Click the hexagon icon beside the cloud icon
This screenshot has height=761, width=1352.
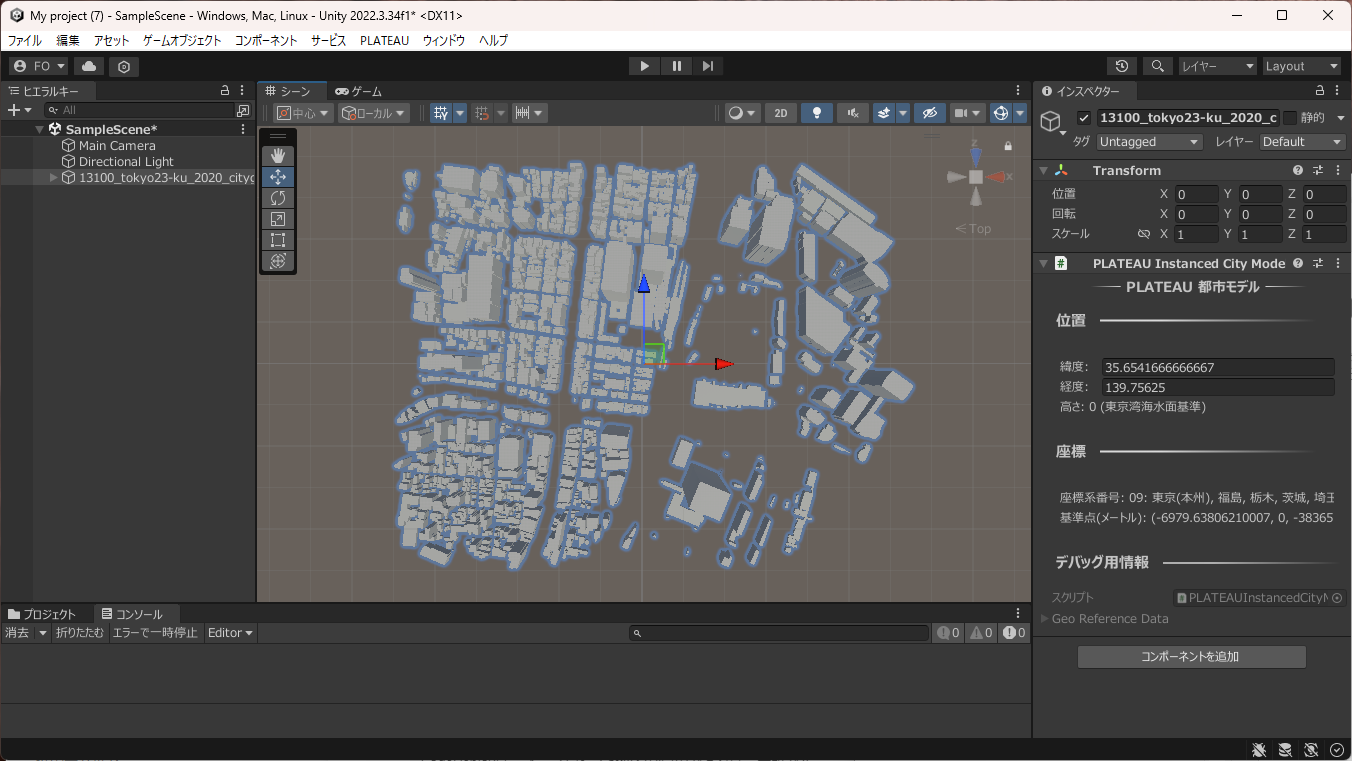[124, 66]
